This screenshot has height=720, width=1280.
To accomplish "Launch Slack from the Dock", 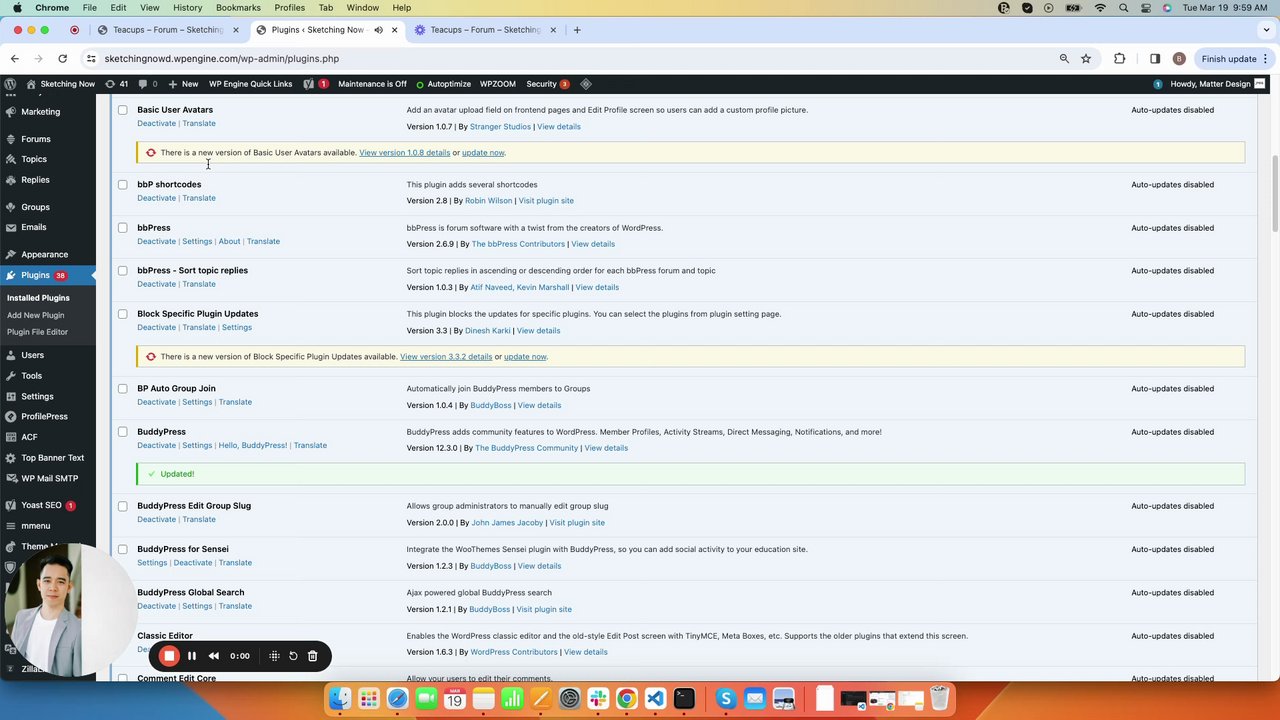I will click(x=598, y=698).
